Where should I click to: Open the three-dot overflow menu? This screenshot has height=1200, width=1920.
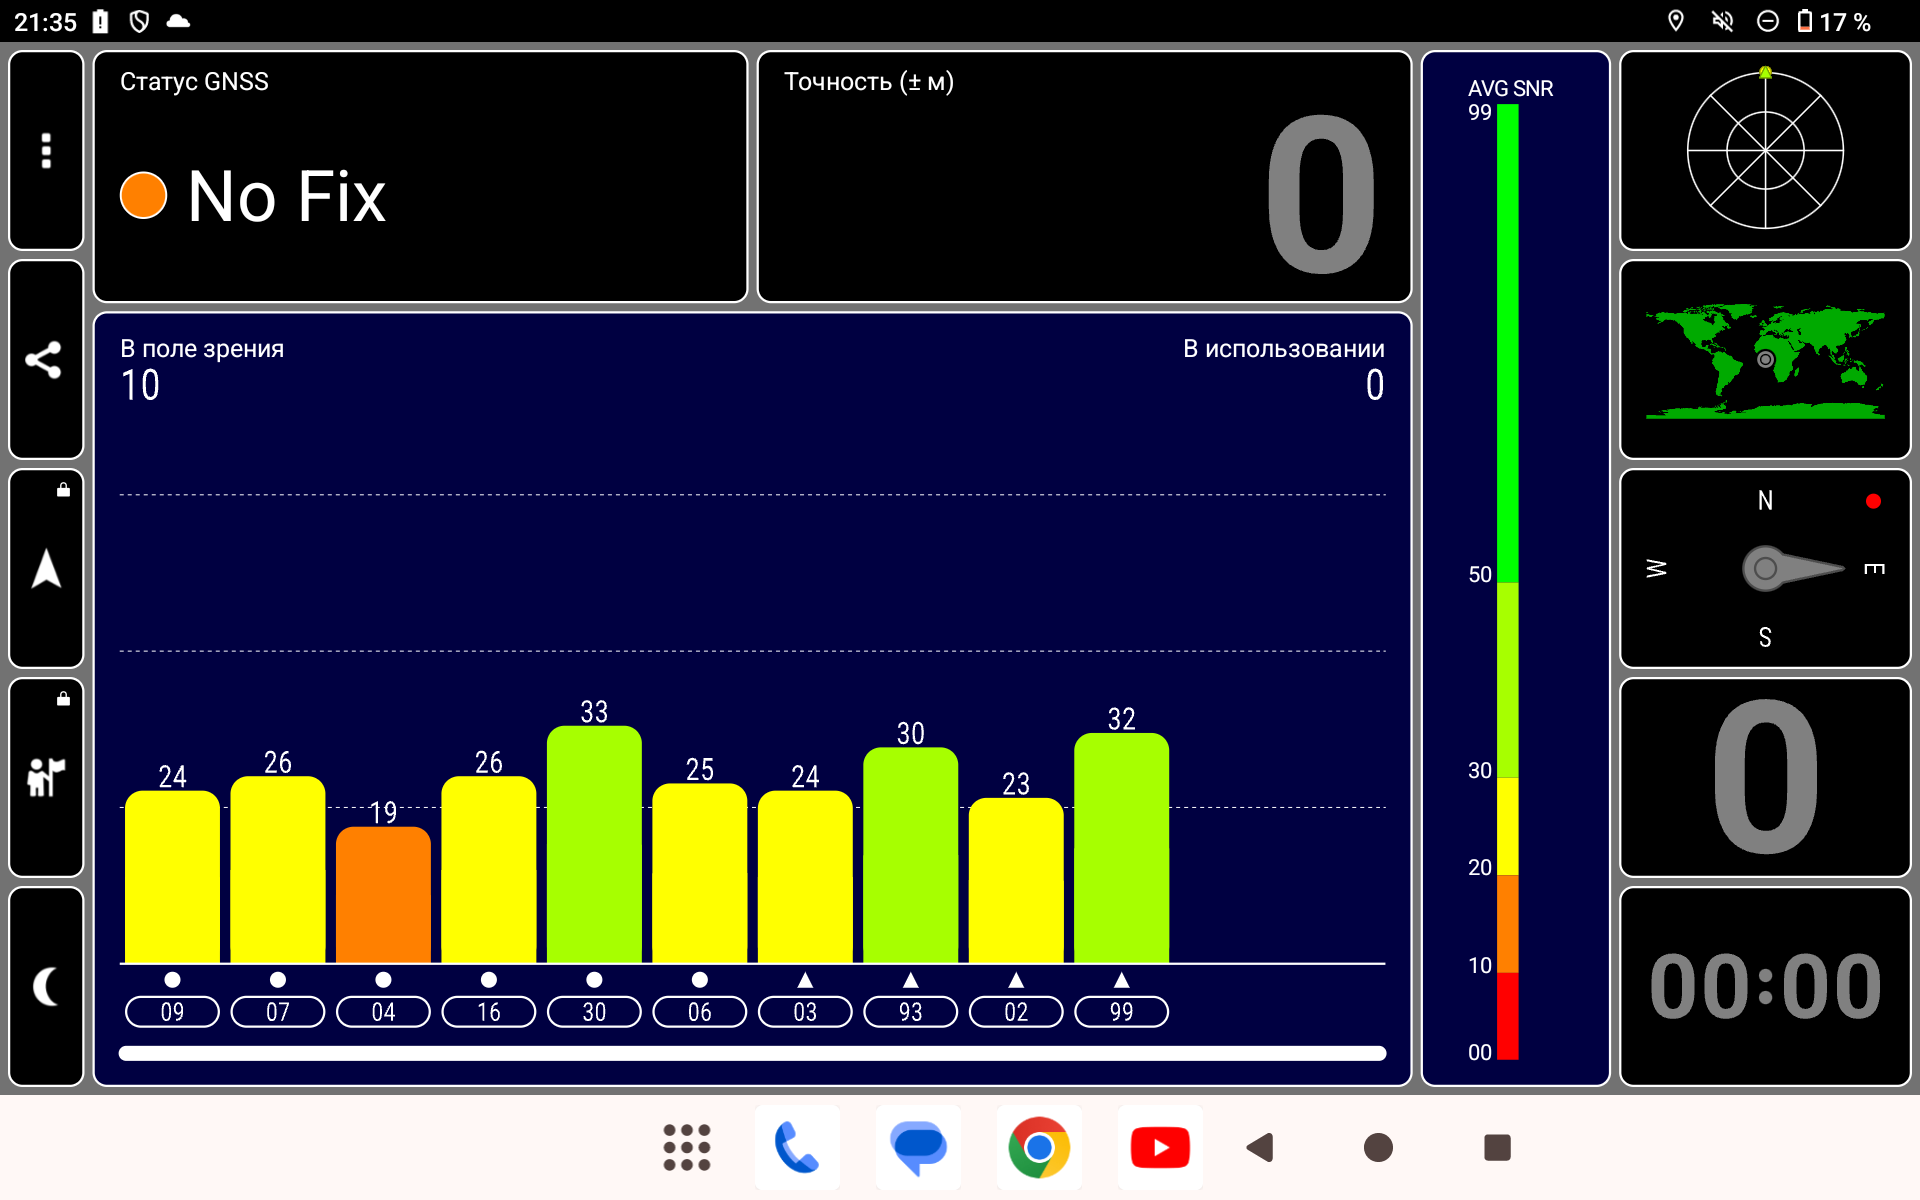click(46, 150)
